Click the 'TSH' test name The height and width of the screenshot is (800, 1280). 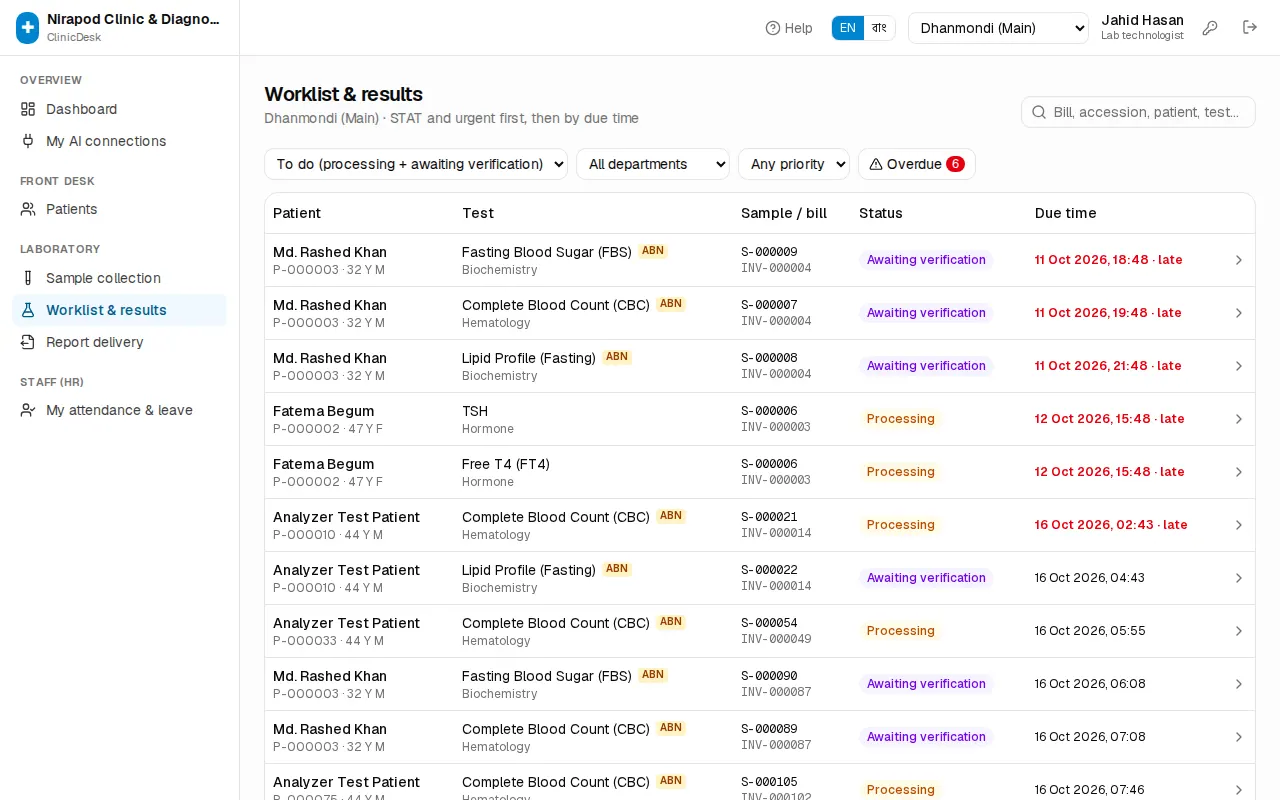[x=475, y=411]
